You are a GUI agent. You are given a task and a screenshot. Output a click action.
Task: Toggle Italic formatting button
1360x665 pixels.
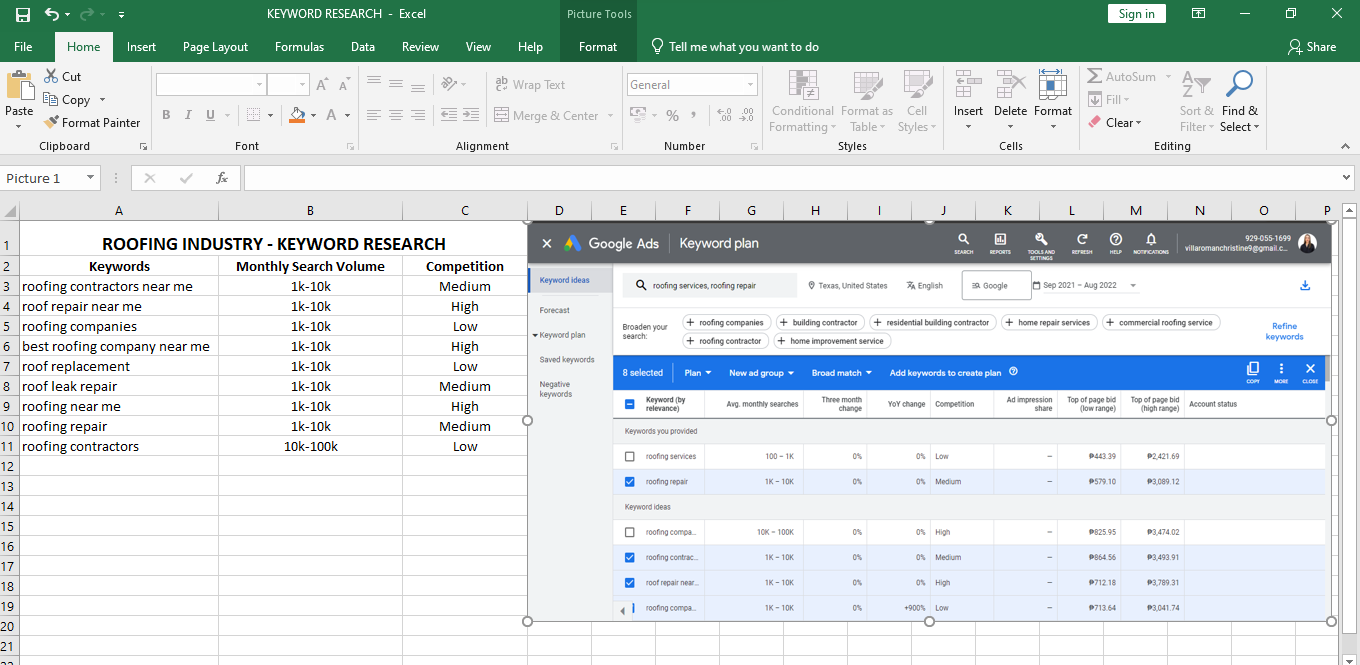189,115
